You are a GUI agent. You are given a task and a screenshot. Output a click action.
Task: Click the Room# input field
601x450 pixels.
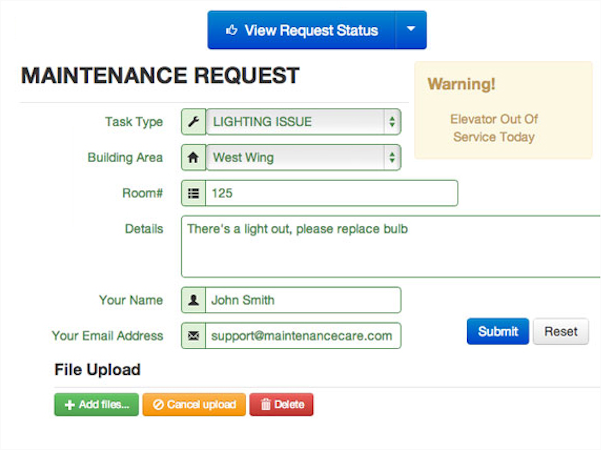click(331, 193)
